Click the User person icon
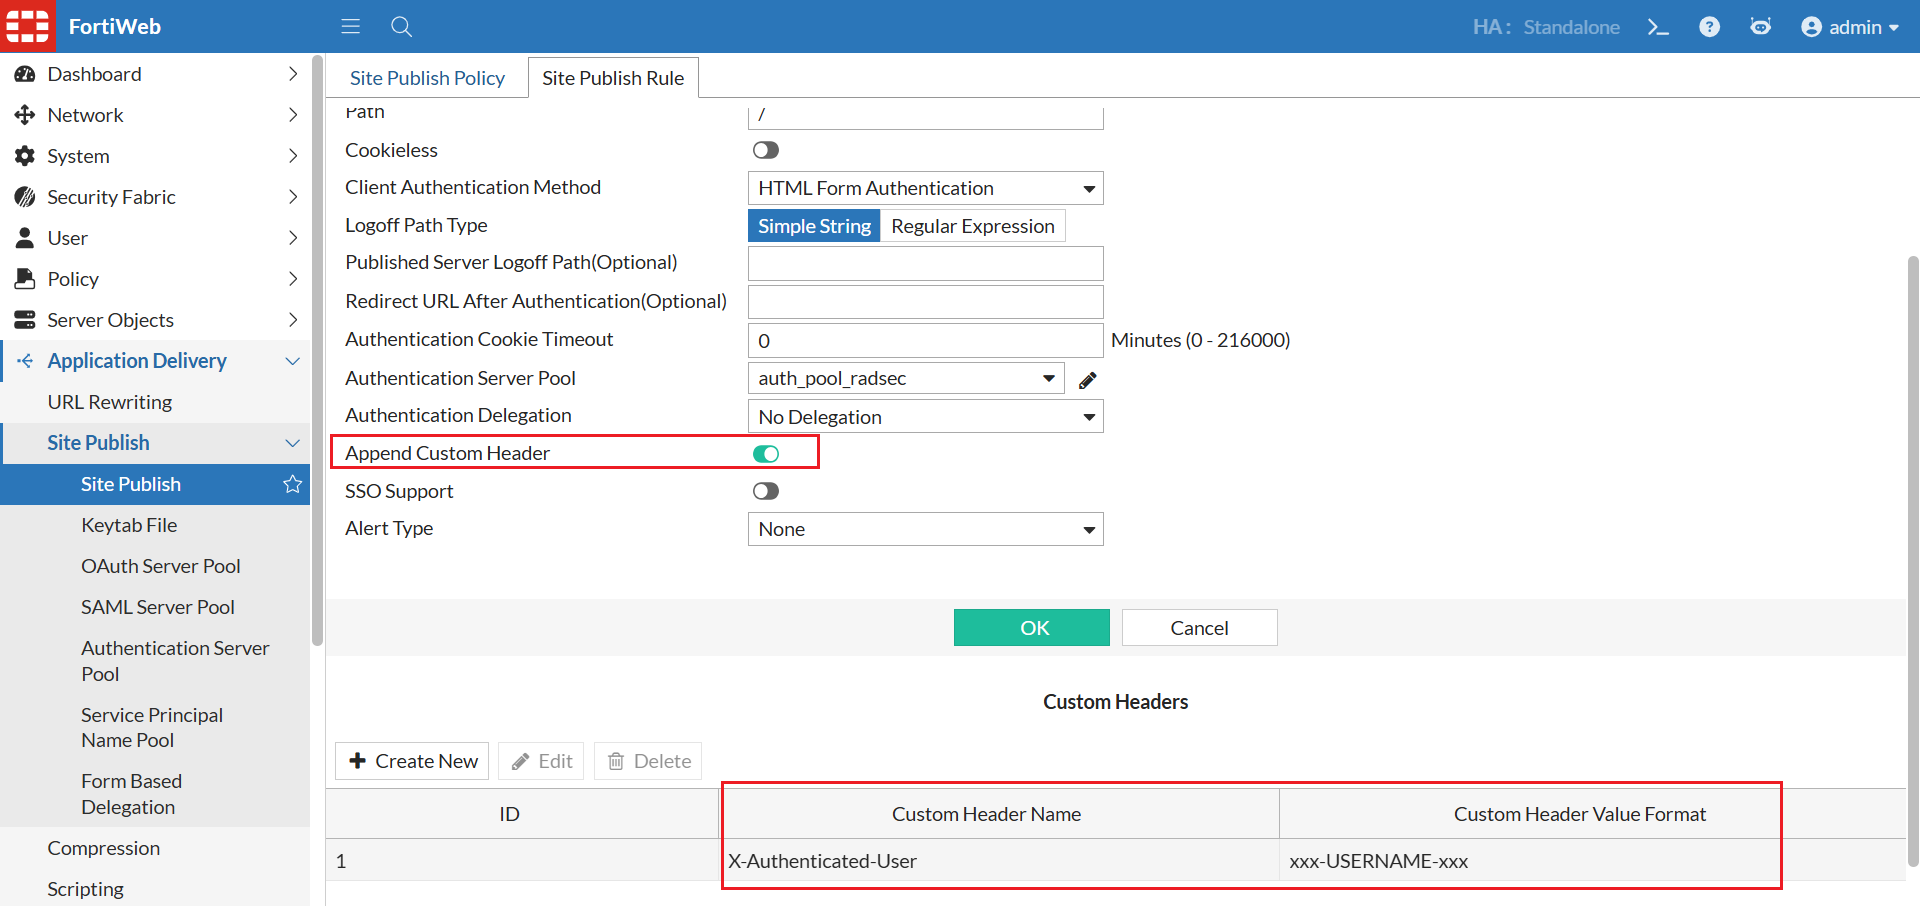This screenshot has width=1920, height=906. pyautogui.click(x=25, y=238)
